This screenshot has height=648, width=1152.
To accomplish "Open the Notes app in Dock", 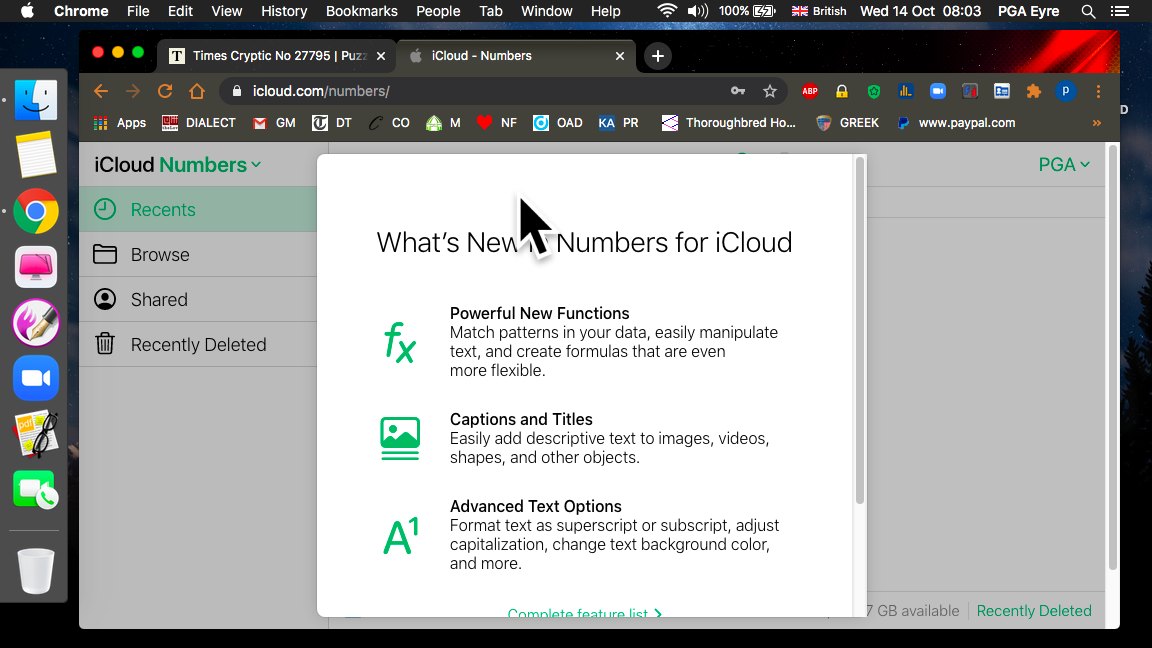I will coord(35,155).
